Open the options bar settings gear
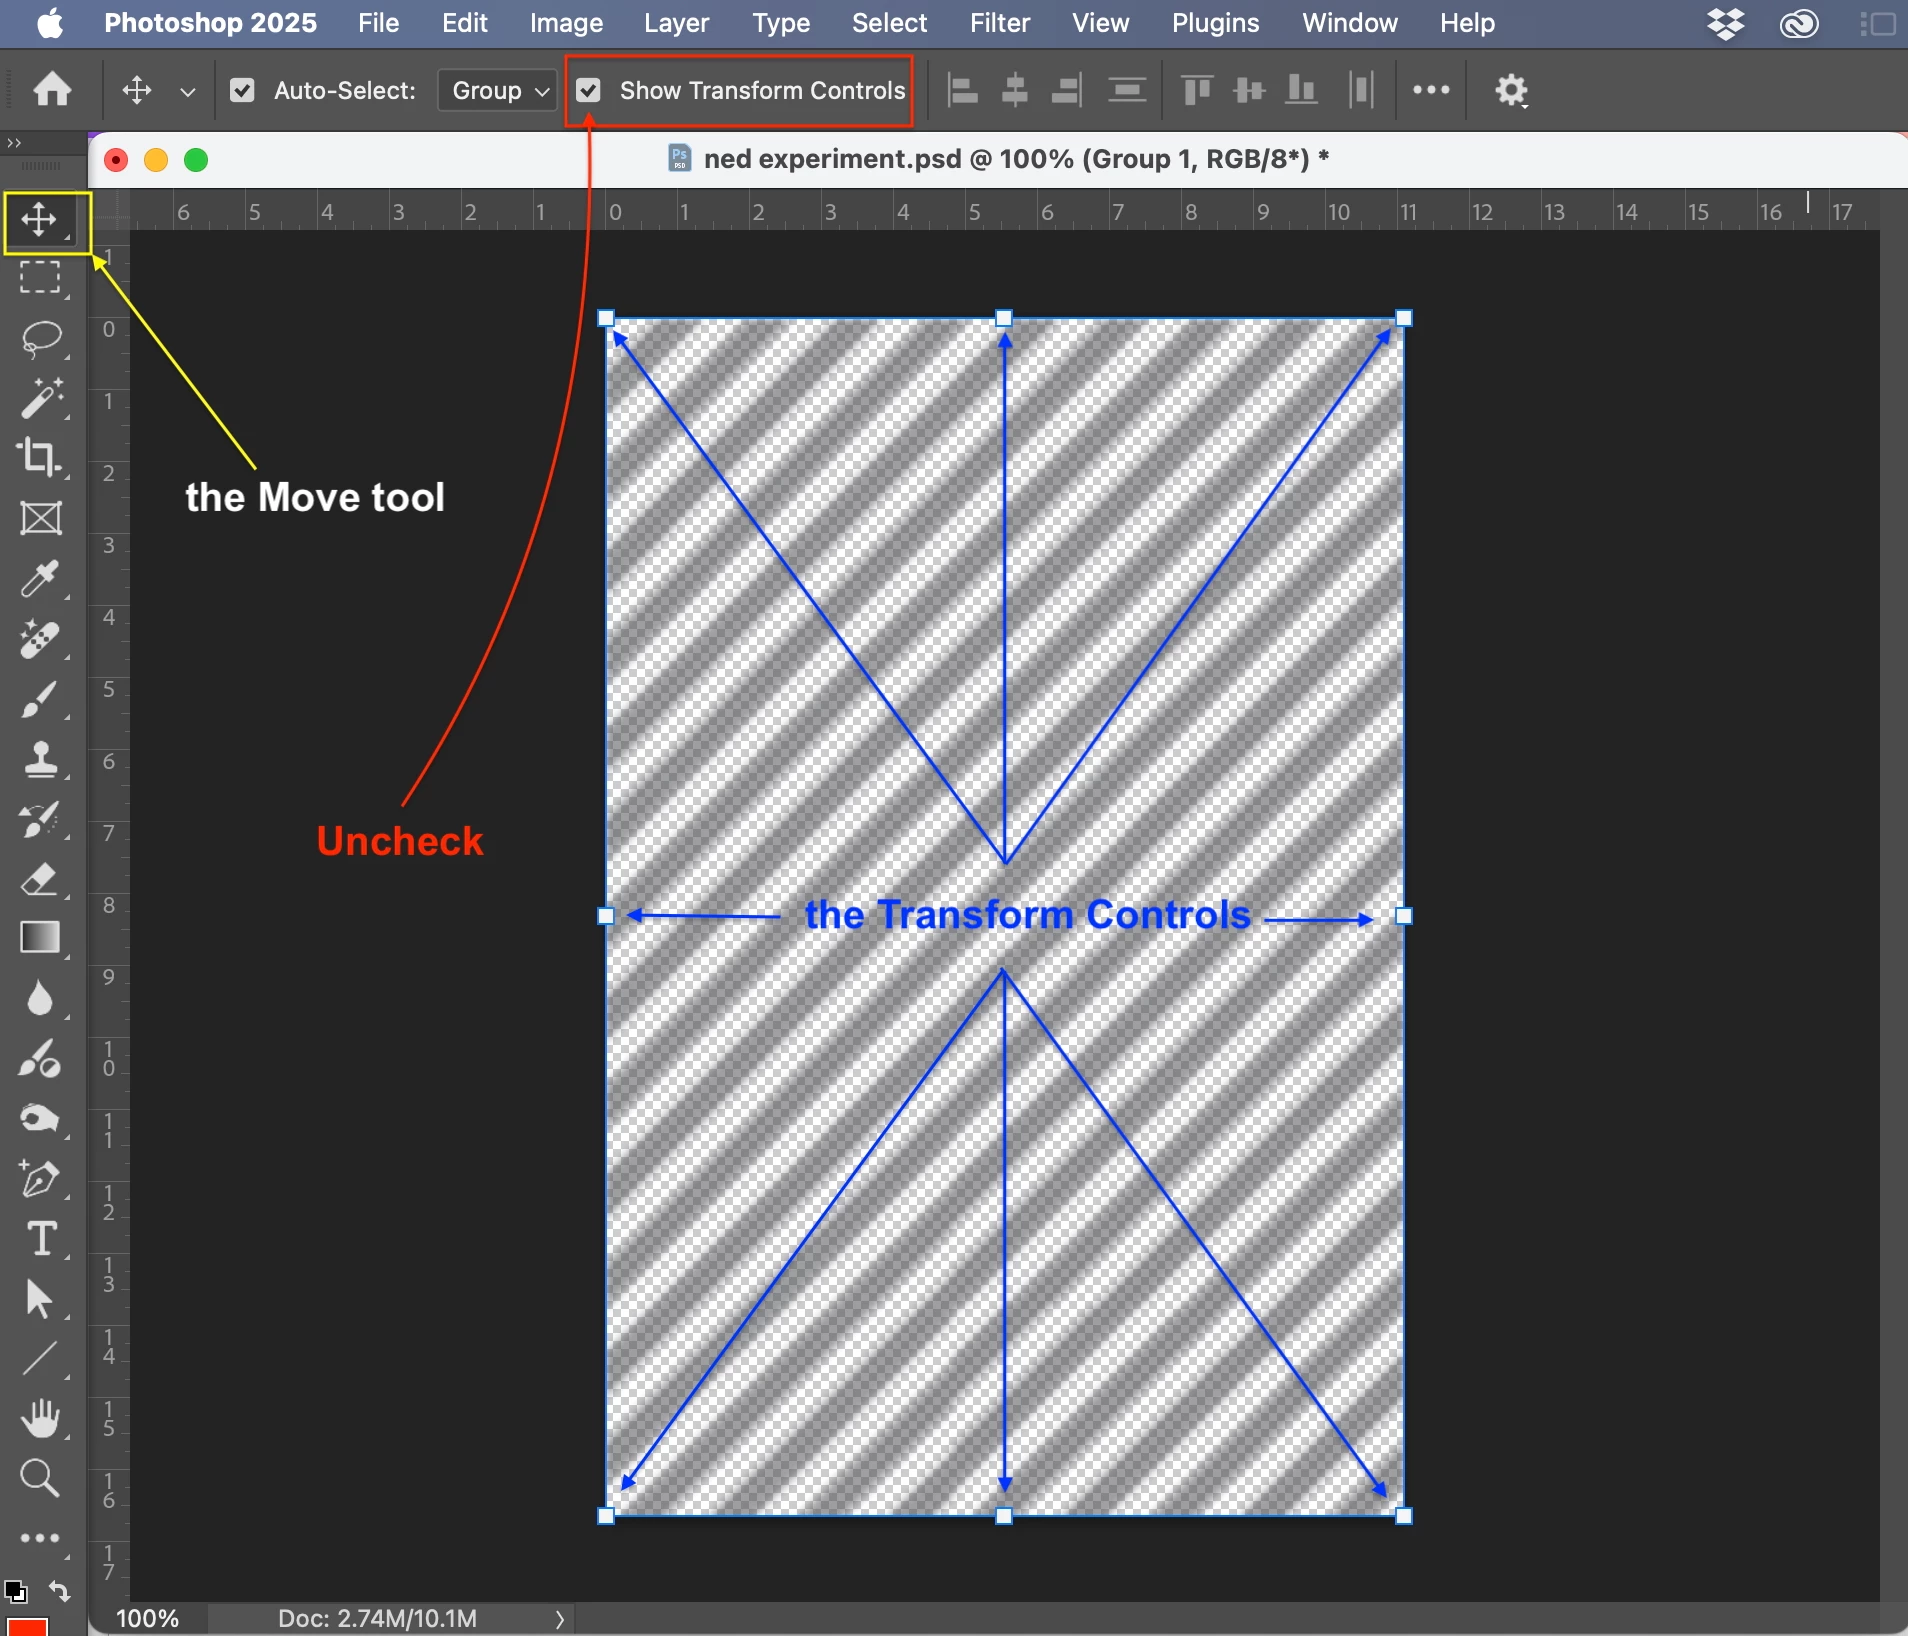Image resolution: width=1908 pixels, height=1636 pixels. click(x=1511, y=91)
